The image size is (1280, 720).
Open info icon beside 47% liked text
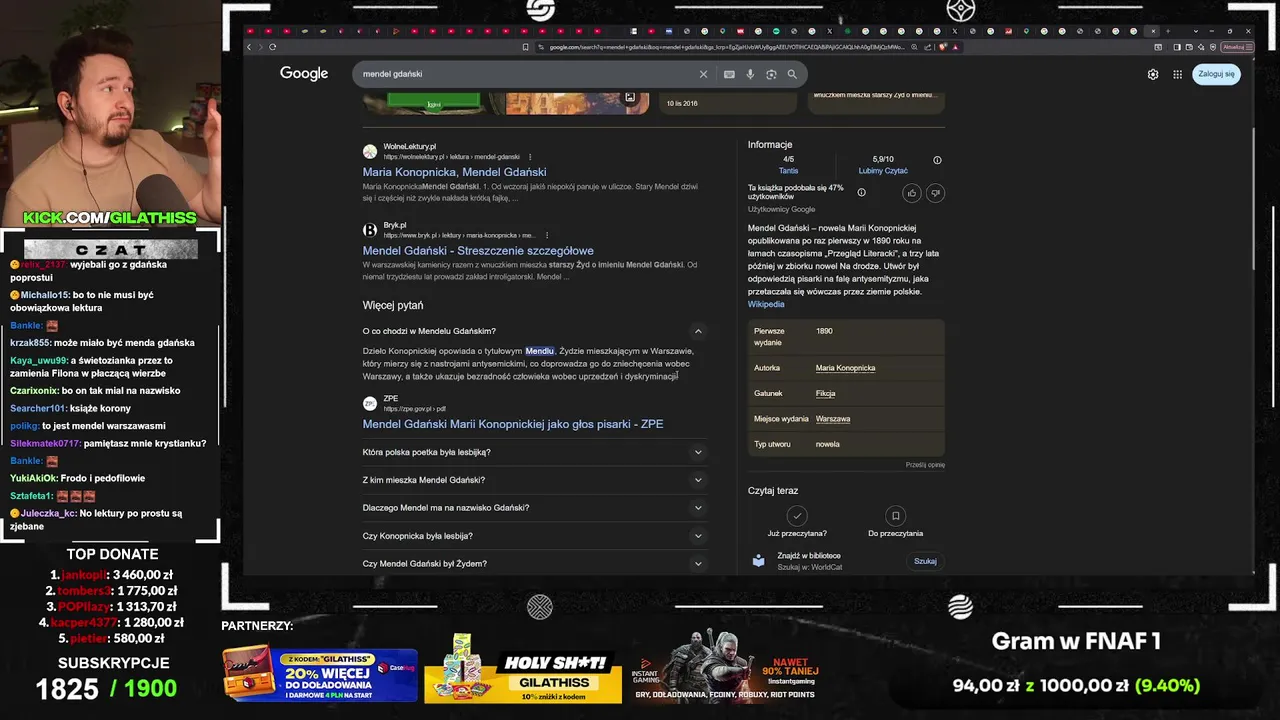click(861, 192)
